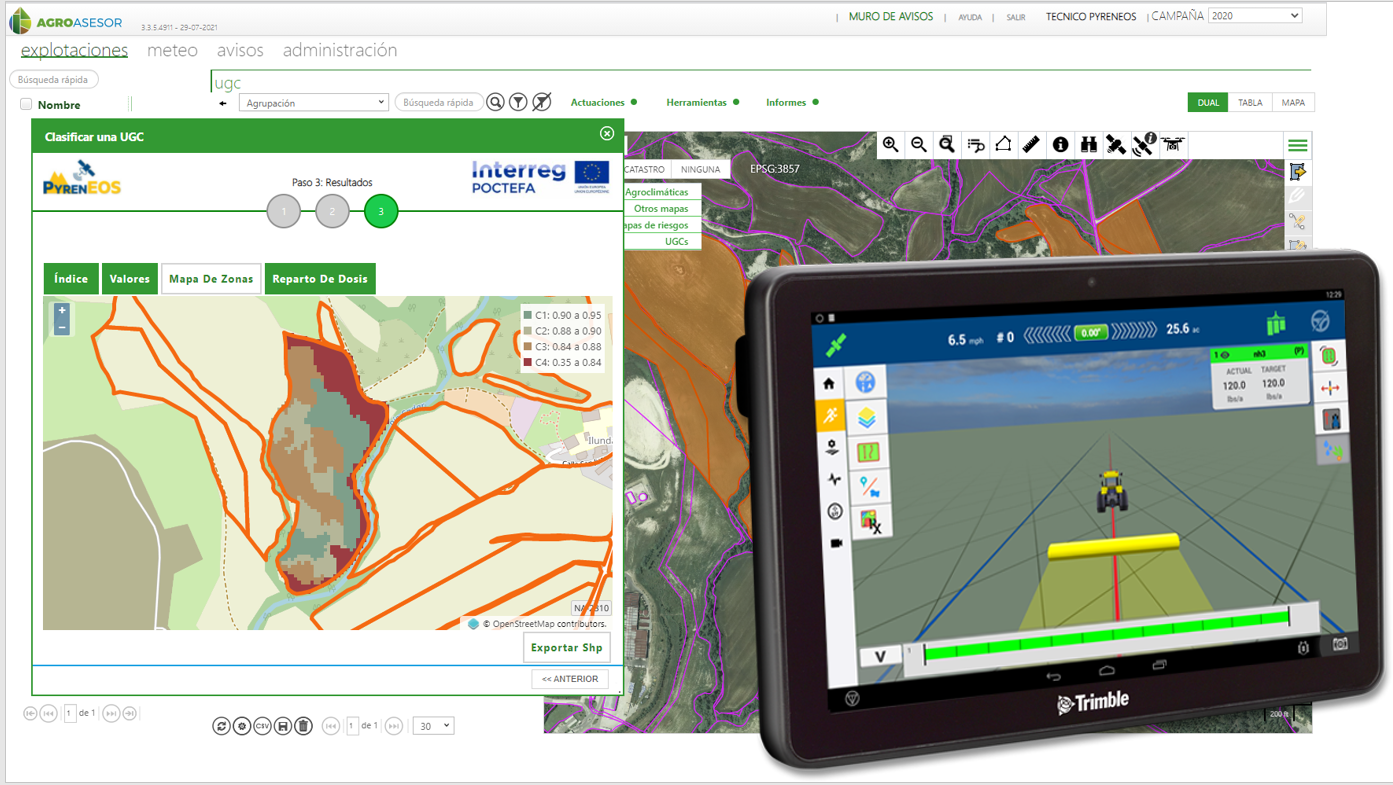Click the table settings gear icon
This screenshot has height=785, width=1393.
click(x=242, y=726)
